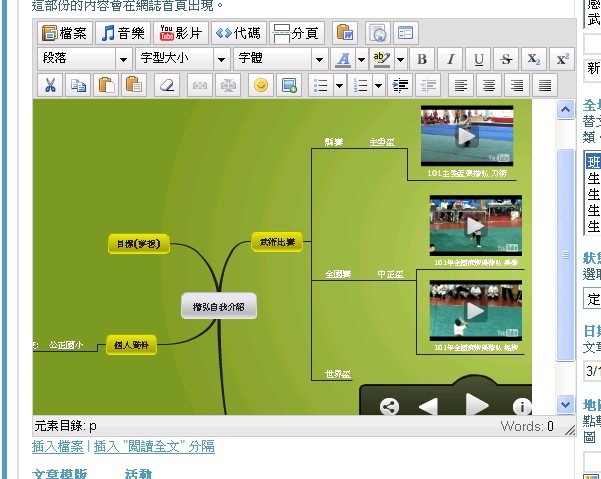Toggle strikethrough formatting
This screenshot has width=601, height=479.
506,59
